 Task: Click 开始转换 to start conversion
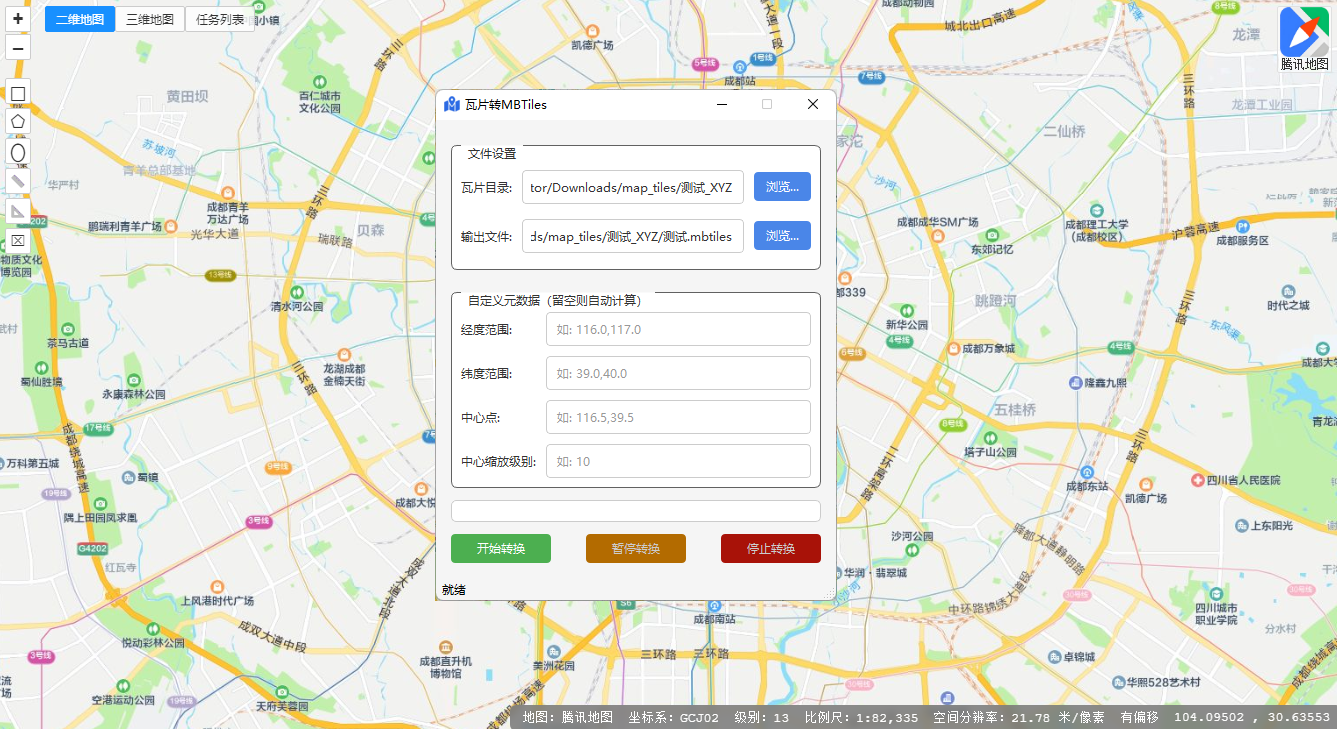point(501,549)
